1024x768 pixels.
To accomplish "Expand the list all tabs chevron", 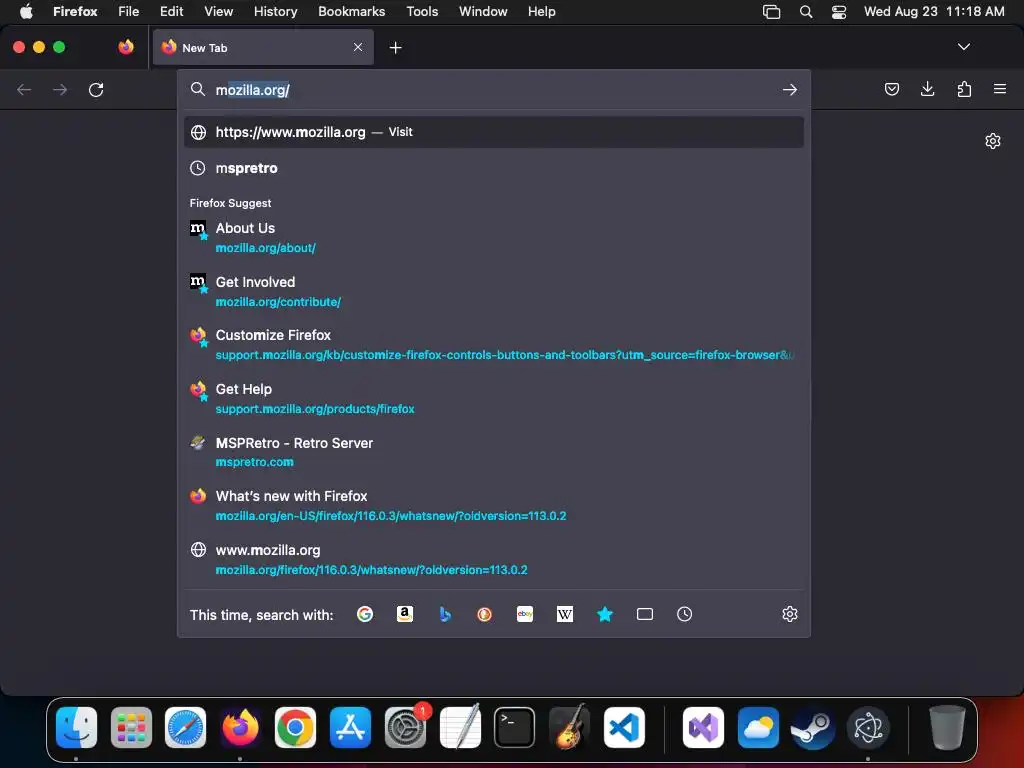I will tap(963, 47).
